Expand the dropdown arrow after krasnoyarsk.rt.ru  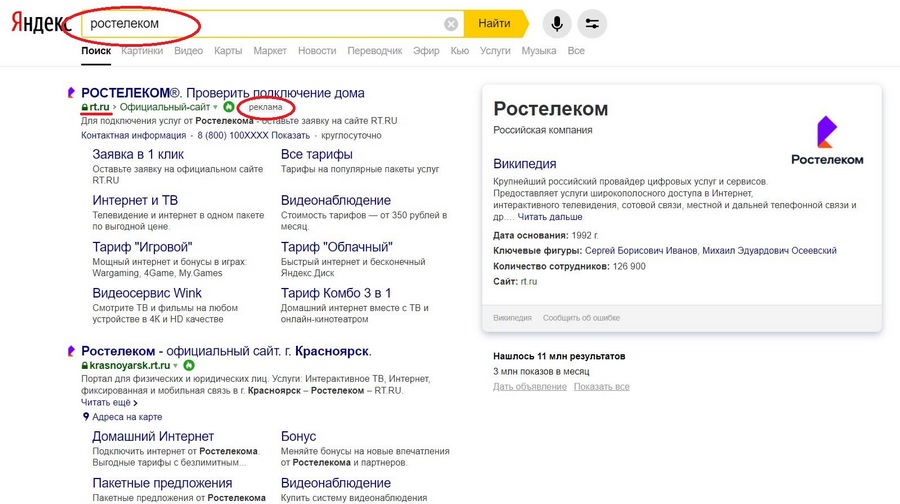click(x=176, y=366)
